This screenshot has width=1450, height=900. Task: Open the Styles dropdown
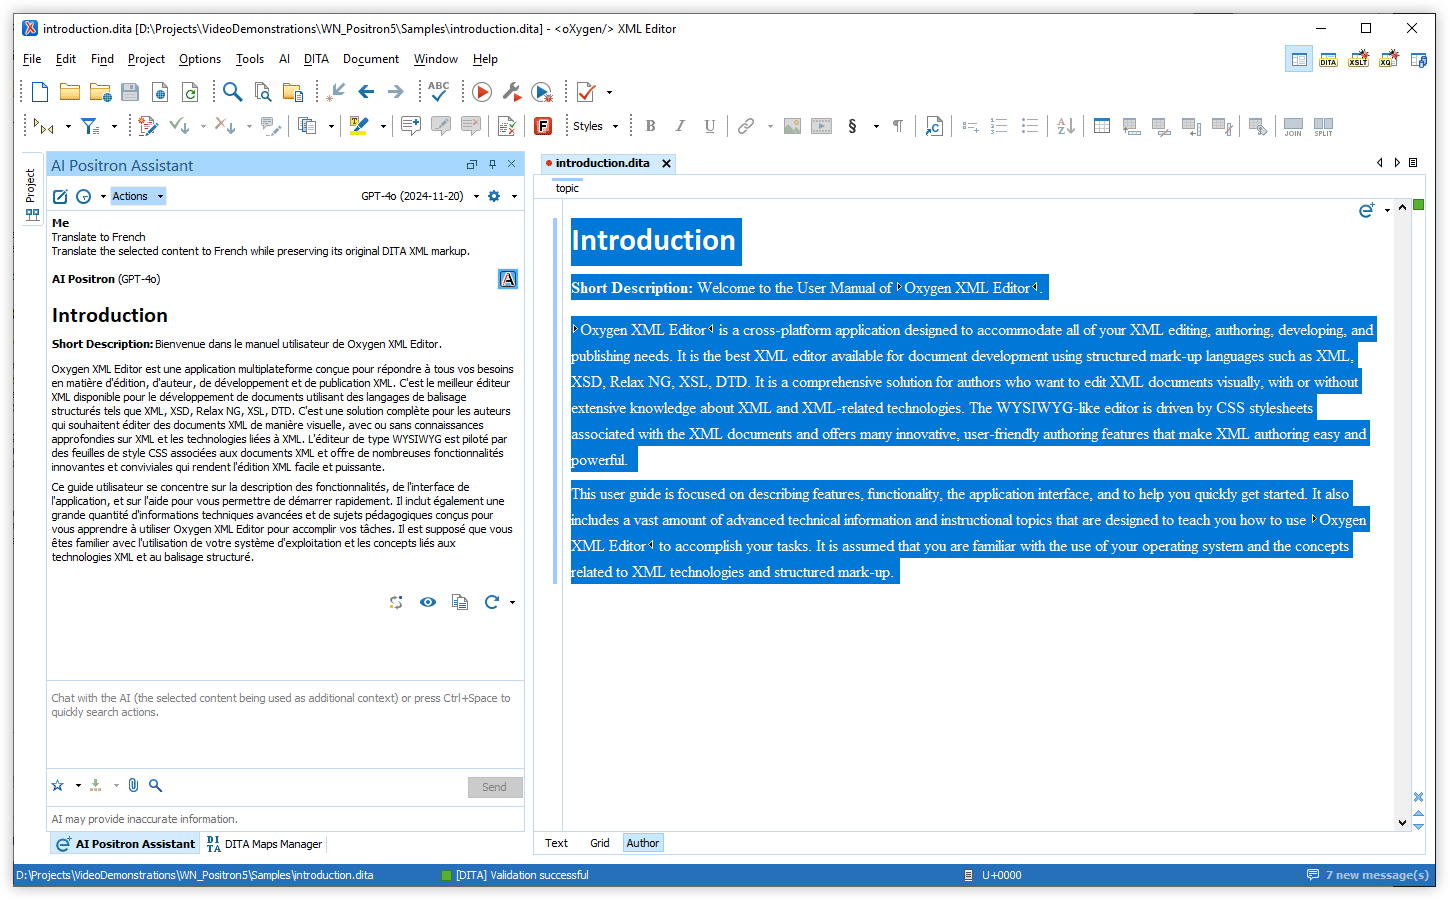point(595,126)
